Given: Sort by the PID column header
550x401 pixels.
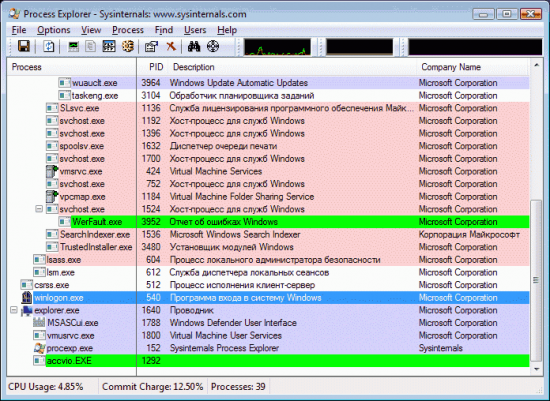Looking at the screenshot, I should (x=152, y=67).
